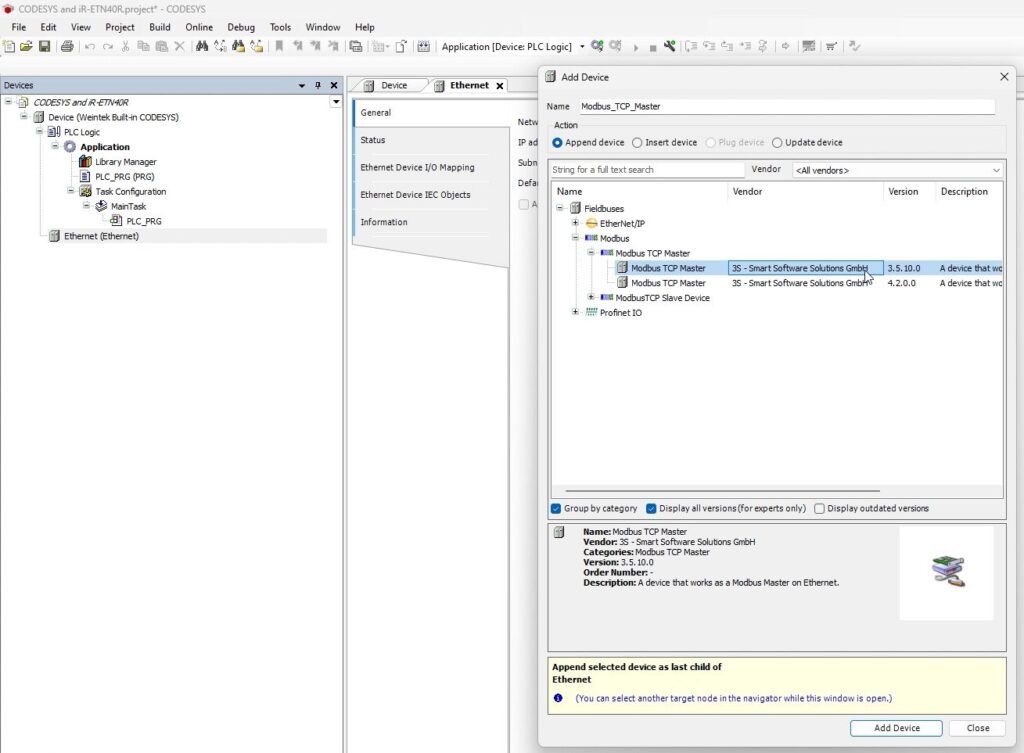This screenshot has width=1024, height=753.
Task: Click the Delete X toolbar icon
Action: coord(180,46)
